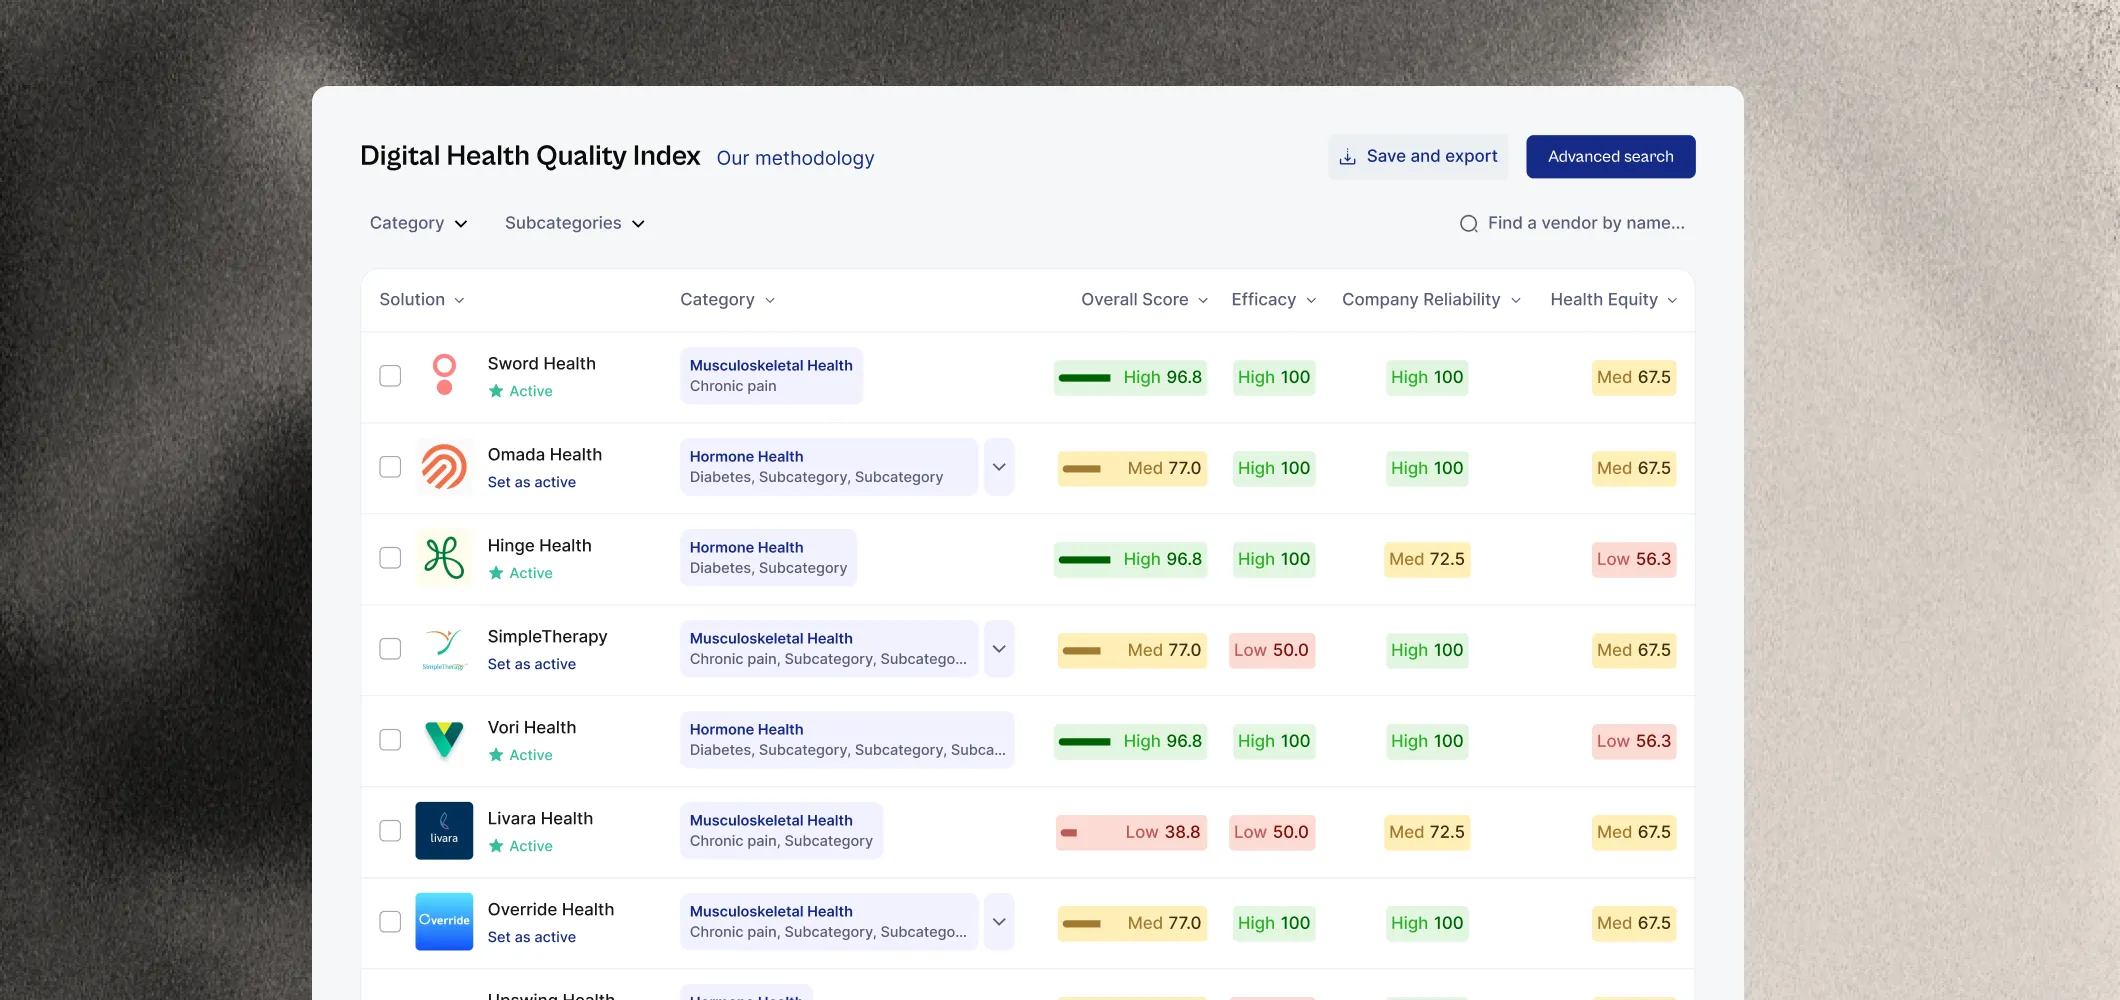The image size is (2120, 1000).
Task: Click the Save and export button
Action: click(x=1418, y=157)
